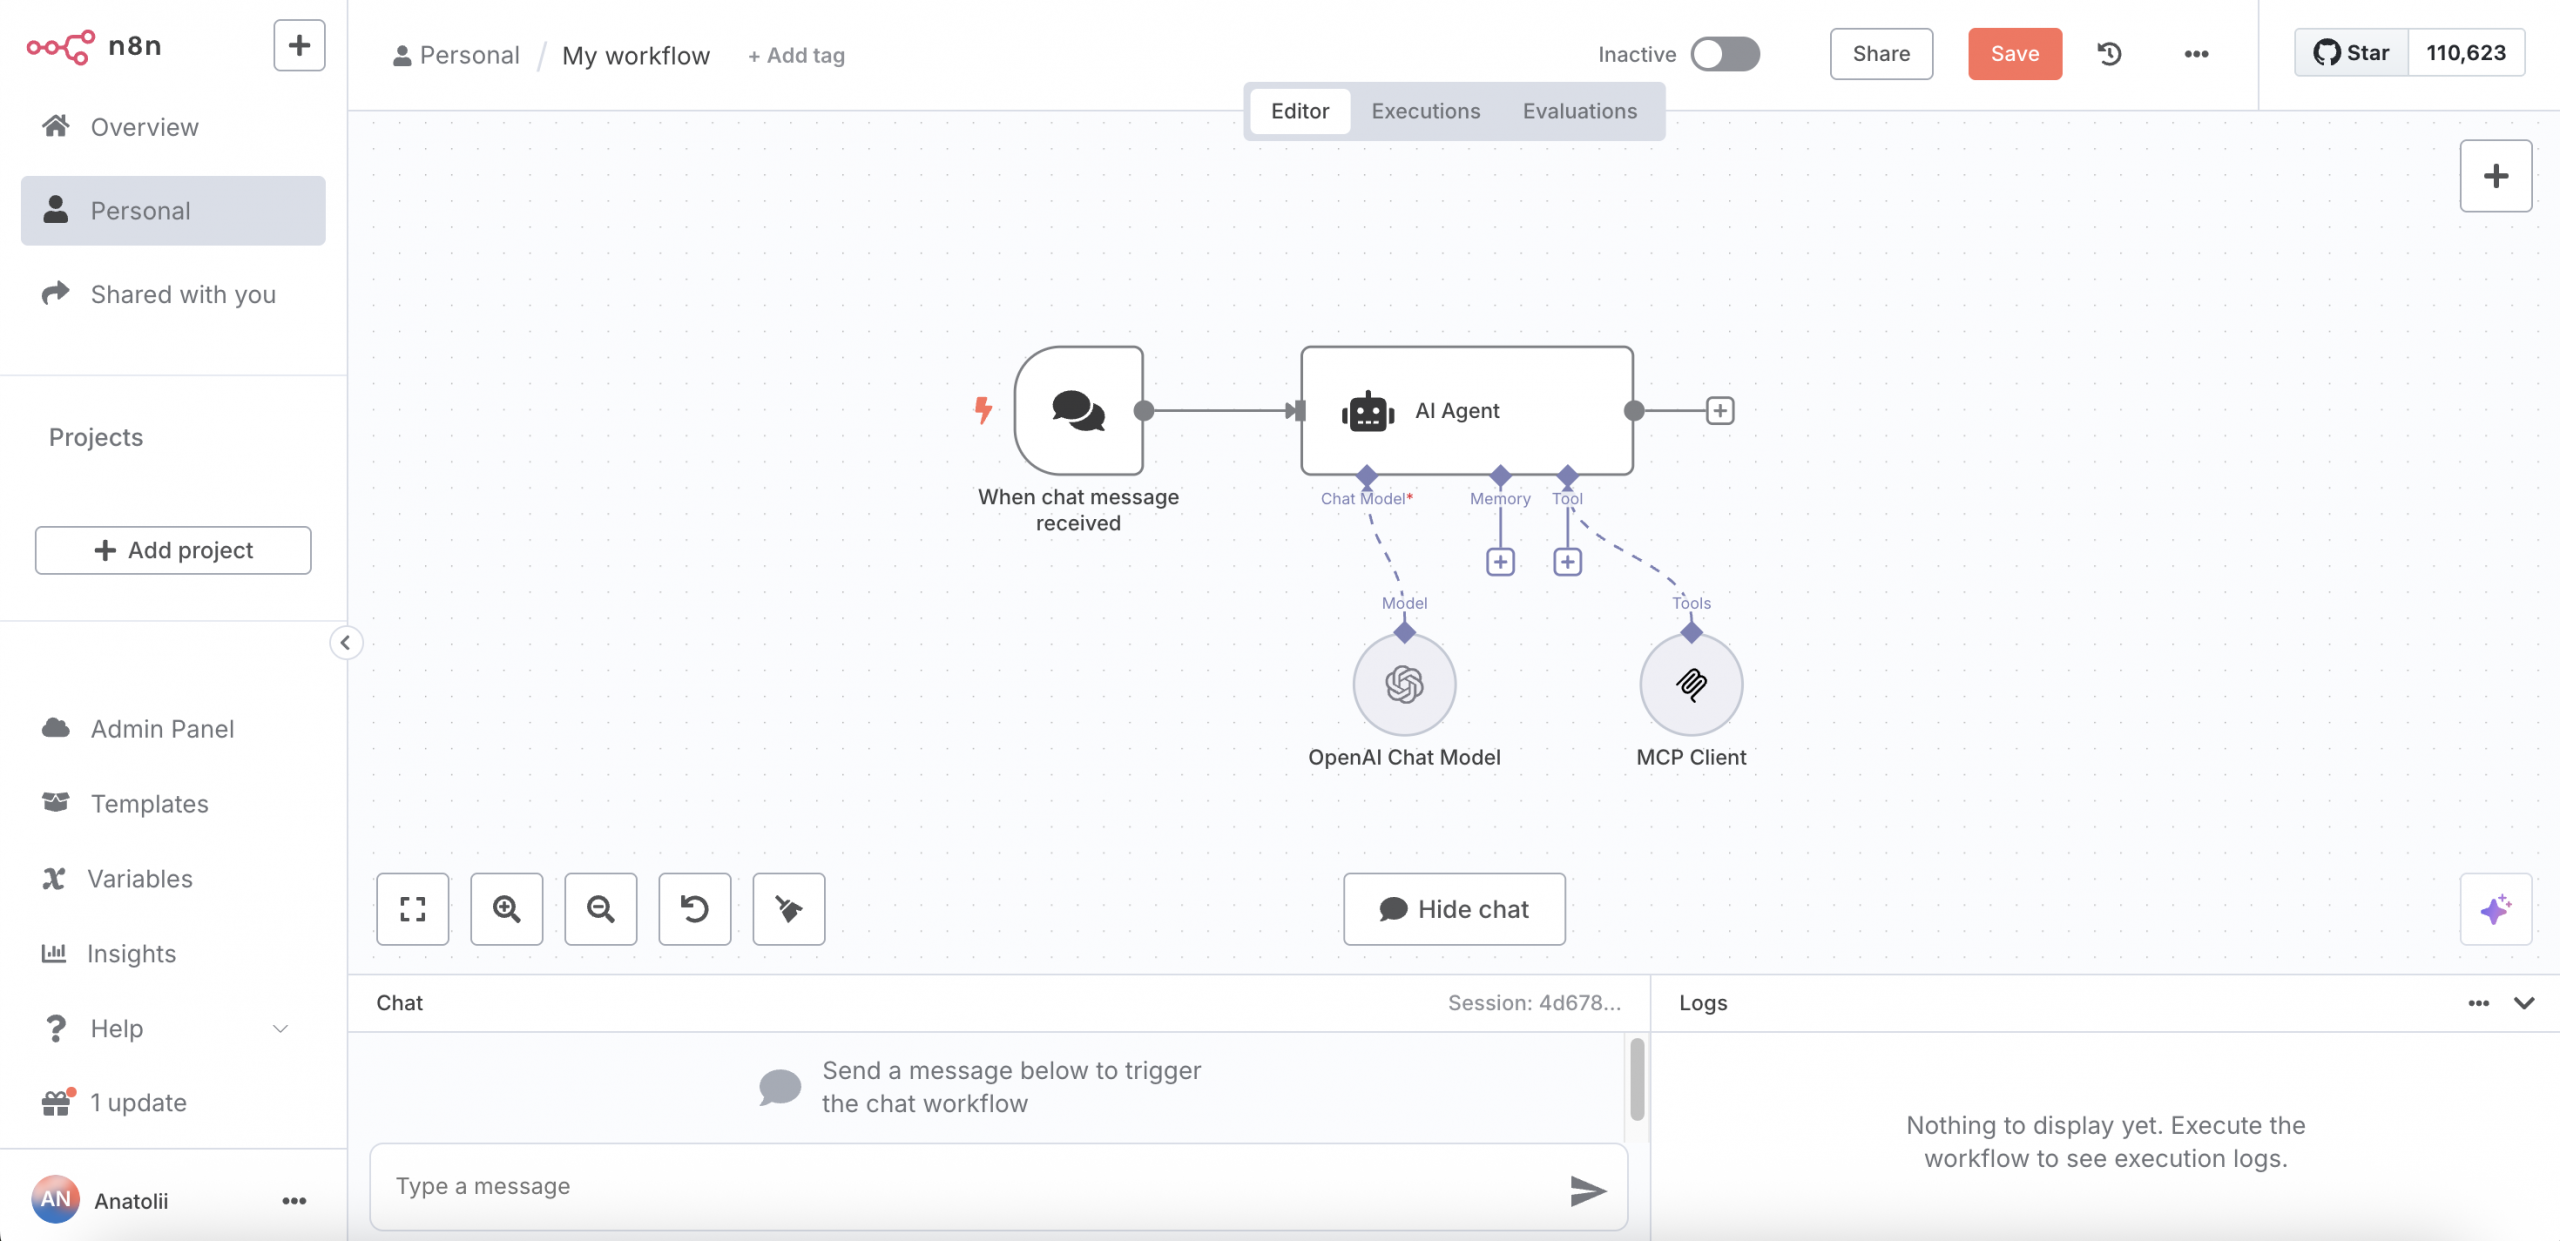
Task: Zoom in on the workflow canvas
Action: [506, 908]
